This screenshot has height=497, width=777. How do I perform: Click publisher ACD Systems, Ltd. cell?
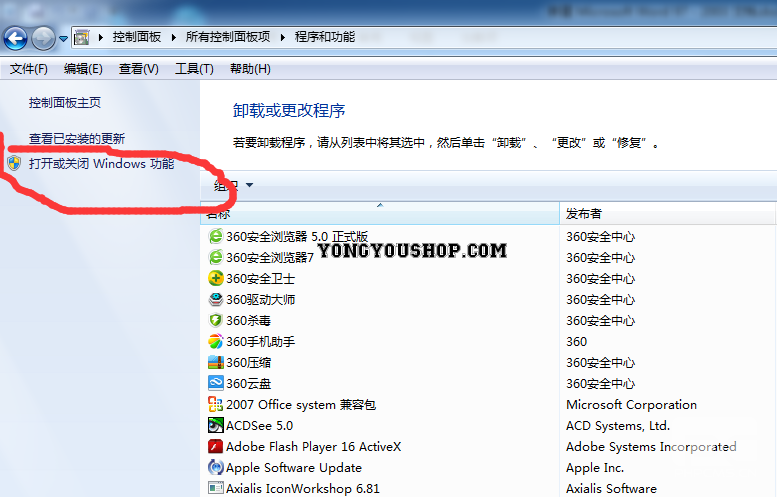tap(618, 426)
